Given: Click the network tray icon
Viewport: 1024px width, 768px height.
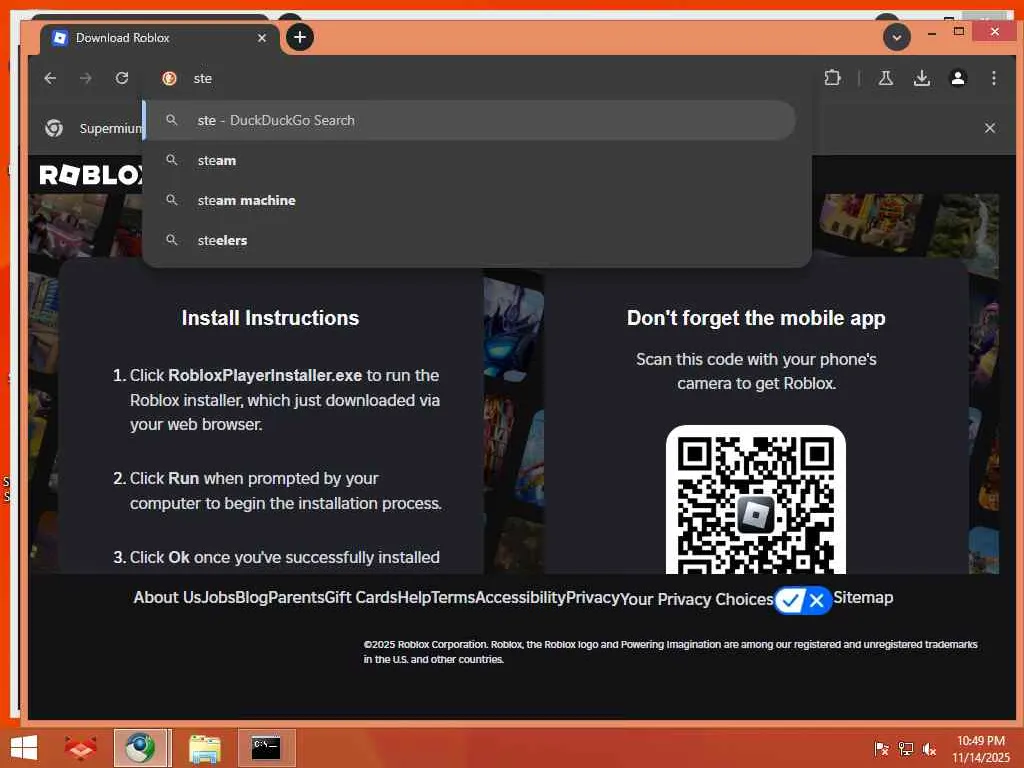Looking at the screenshot, I should (906, 749).
